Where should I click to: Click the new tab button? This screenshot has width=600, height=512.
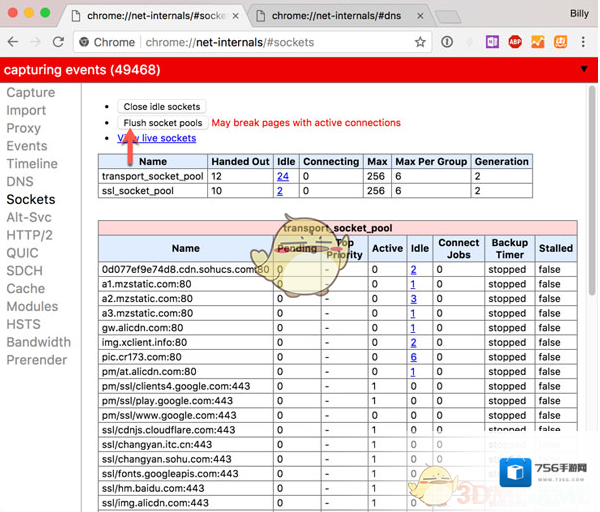click(449, 16)
